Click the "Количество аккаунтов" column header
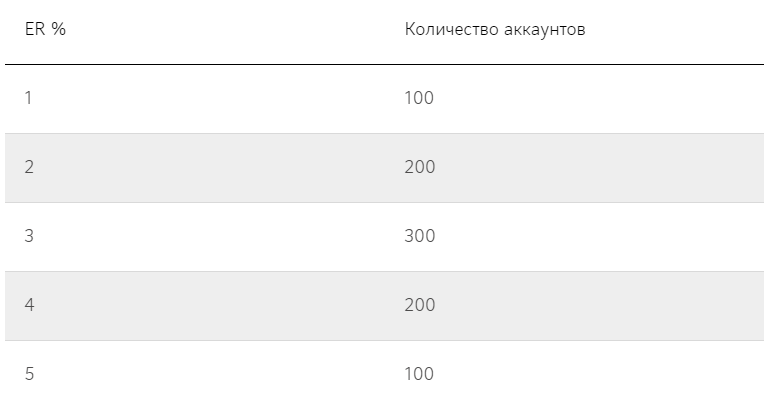This screenshot has width=764, height=408. point(495,29)
